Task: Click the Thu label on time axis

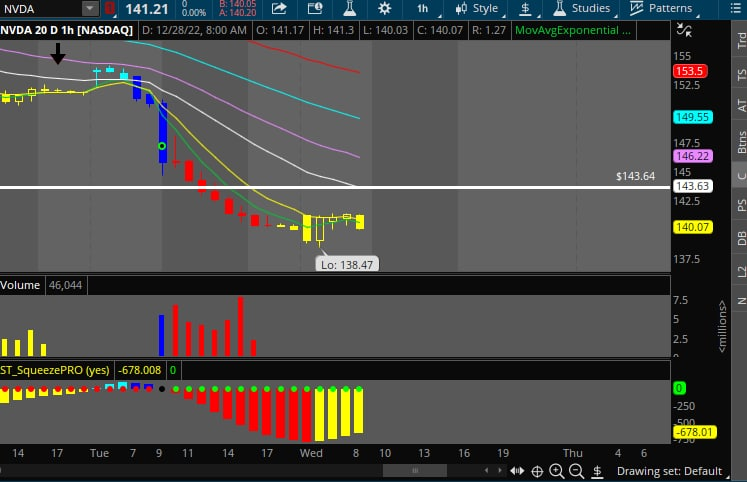Action: tap(573, 453)
